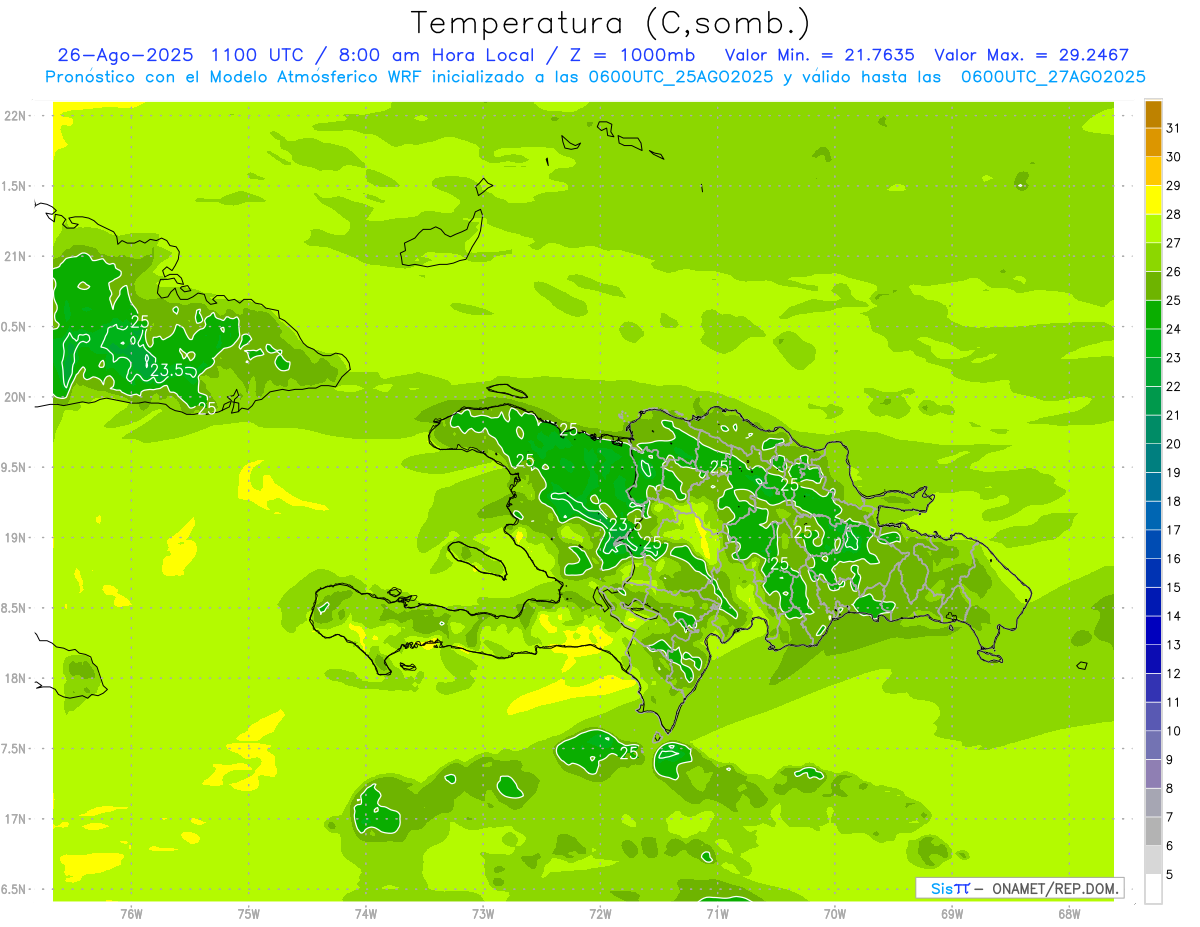1200x927 pixels.
Task: Click the "73W" longitude axis label
Action: tap(483, 913)
